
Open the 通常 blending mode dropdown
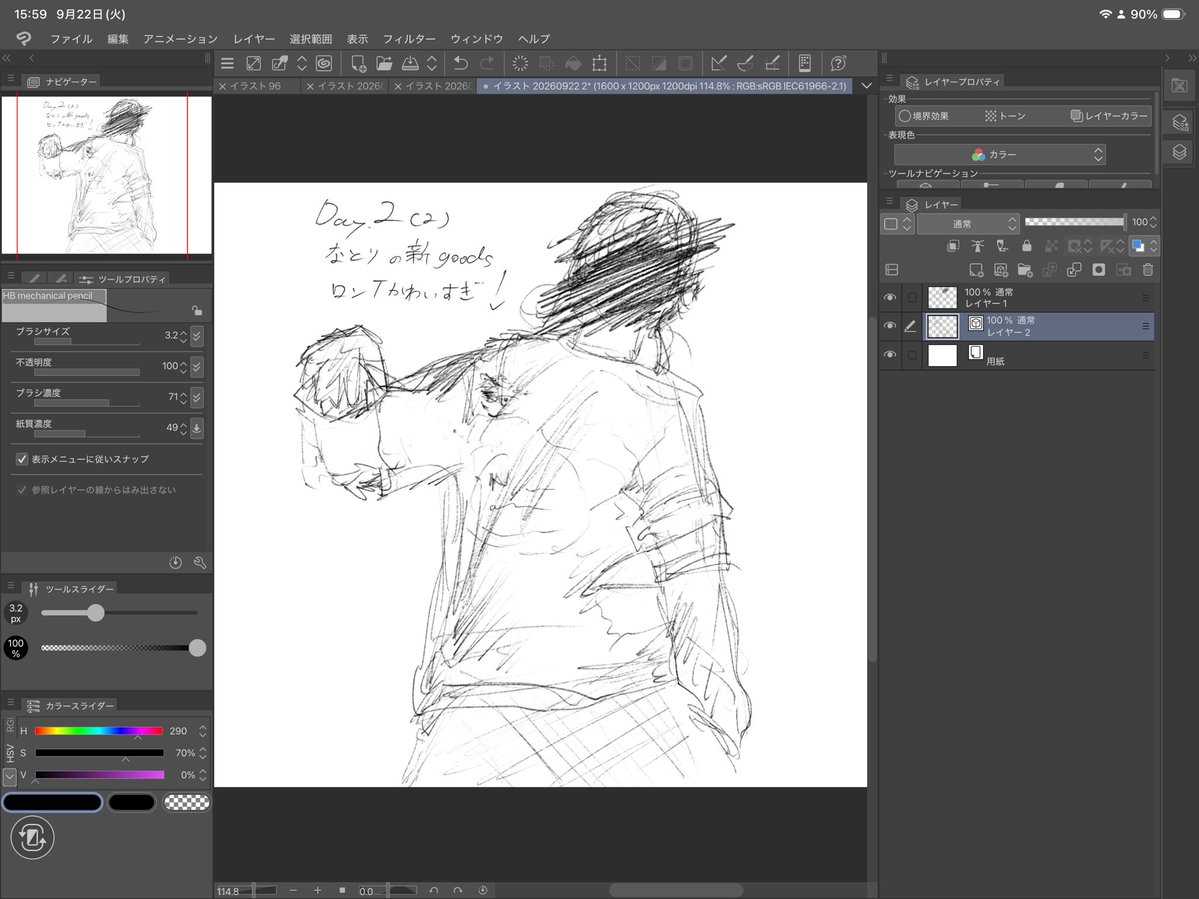(968, 224)
